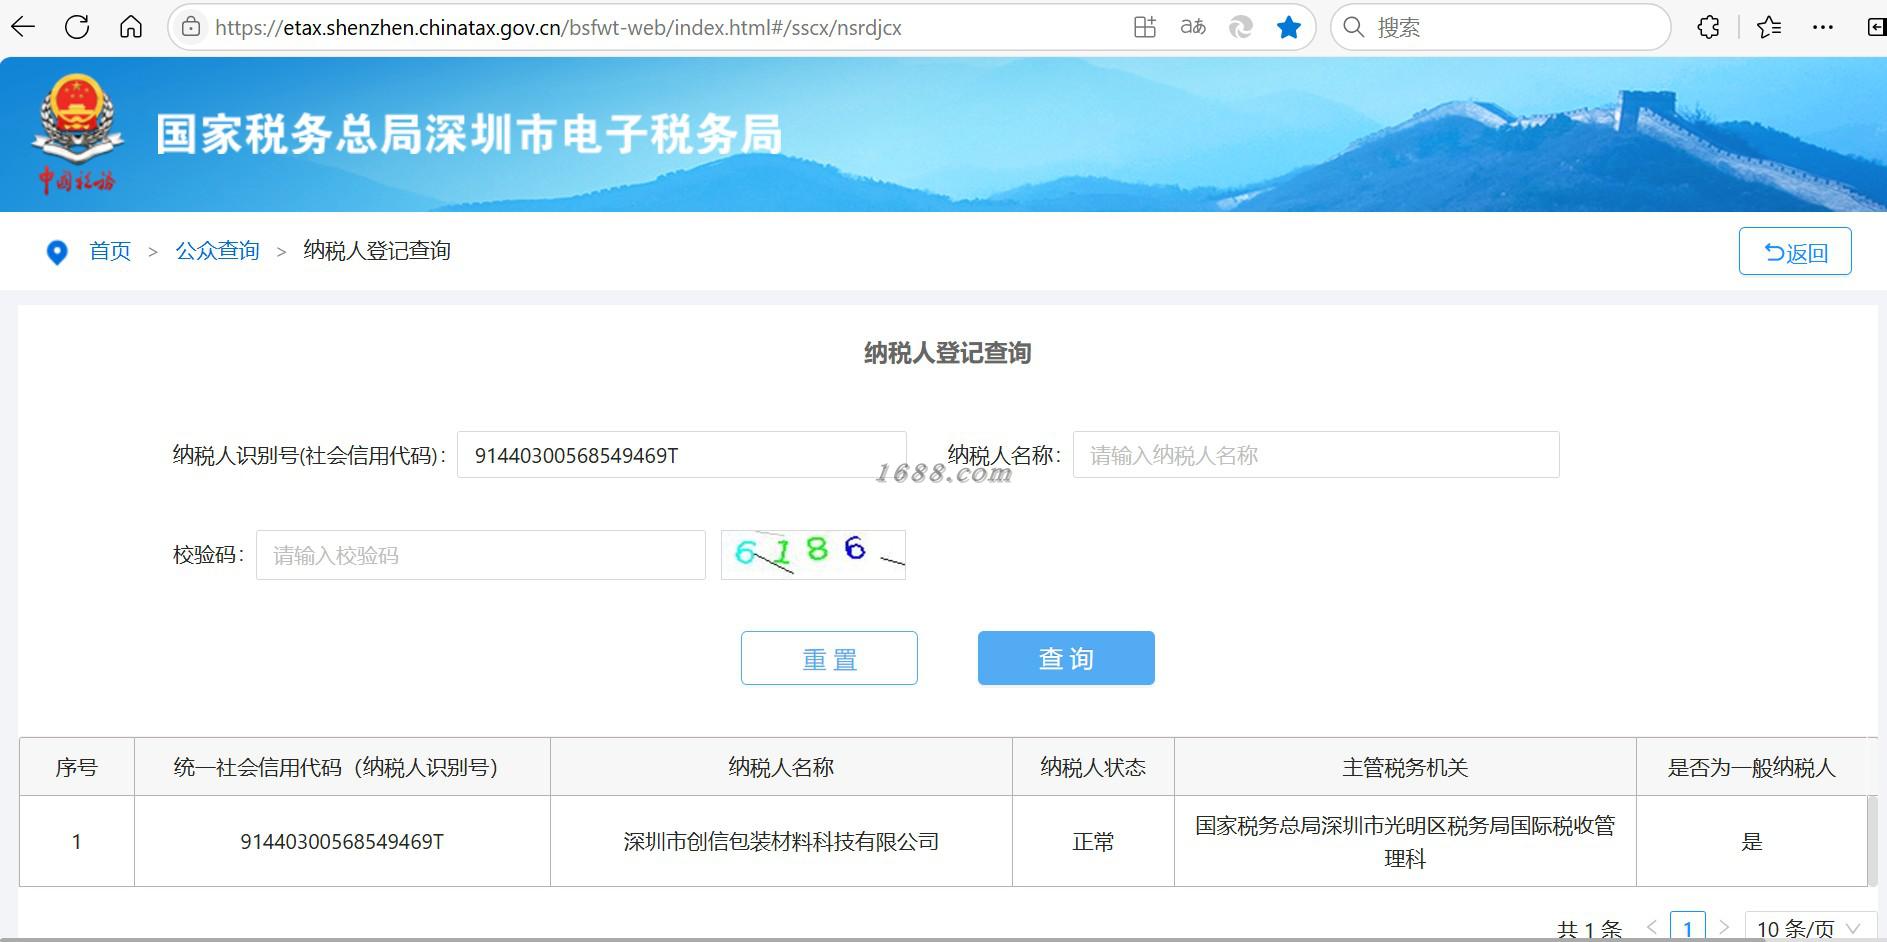Image resolution: width=1887 pixels, height=942 pixels.
Task: Click the row number 1 cell
Action: pyautogui.click(x=77, y=841)
